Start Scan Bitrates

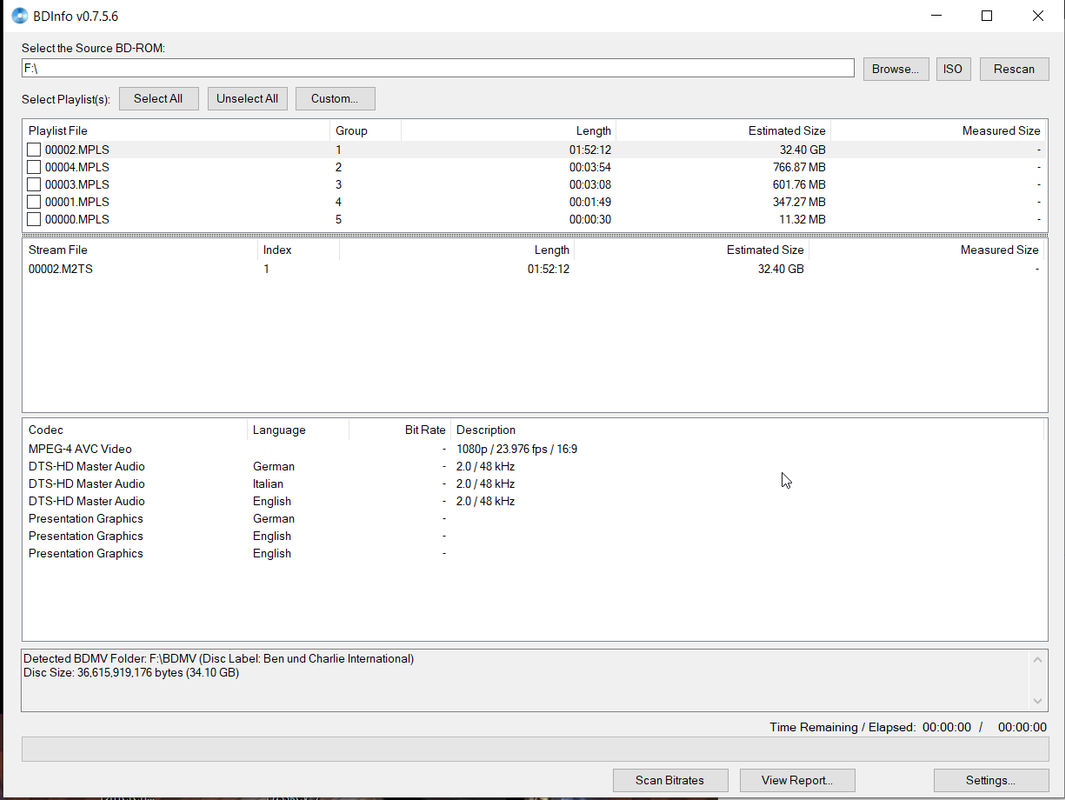pyautogui.click(x=670, y=780)
